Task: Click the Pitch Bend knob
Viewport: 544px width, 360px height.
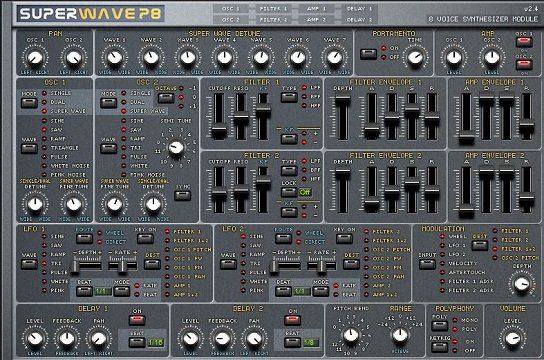Action: (x=351, y=335)
